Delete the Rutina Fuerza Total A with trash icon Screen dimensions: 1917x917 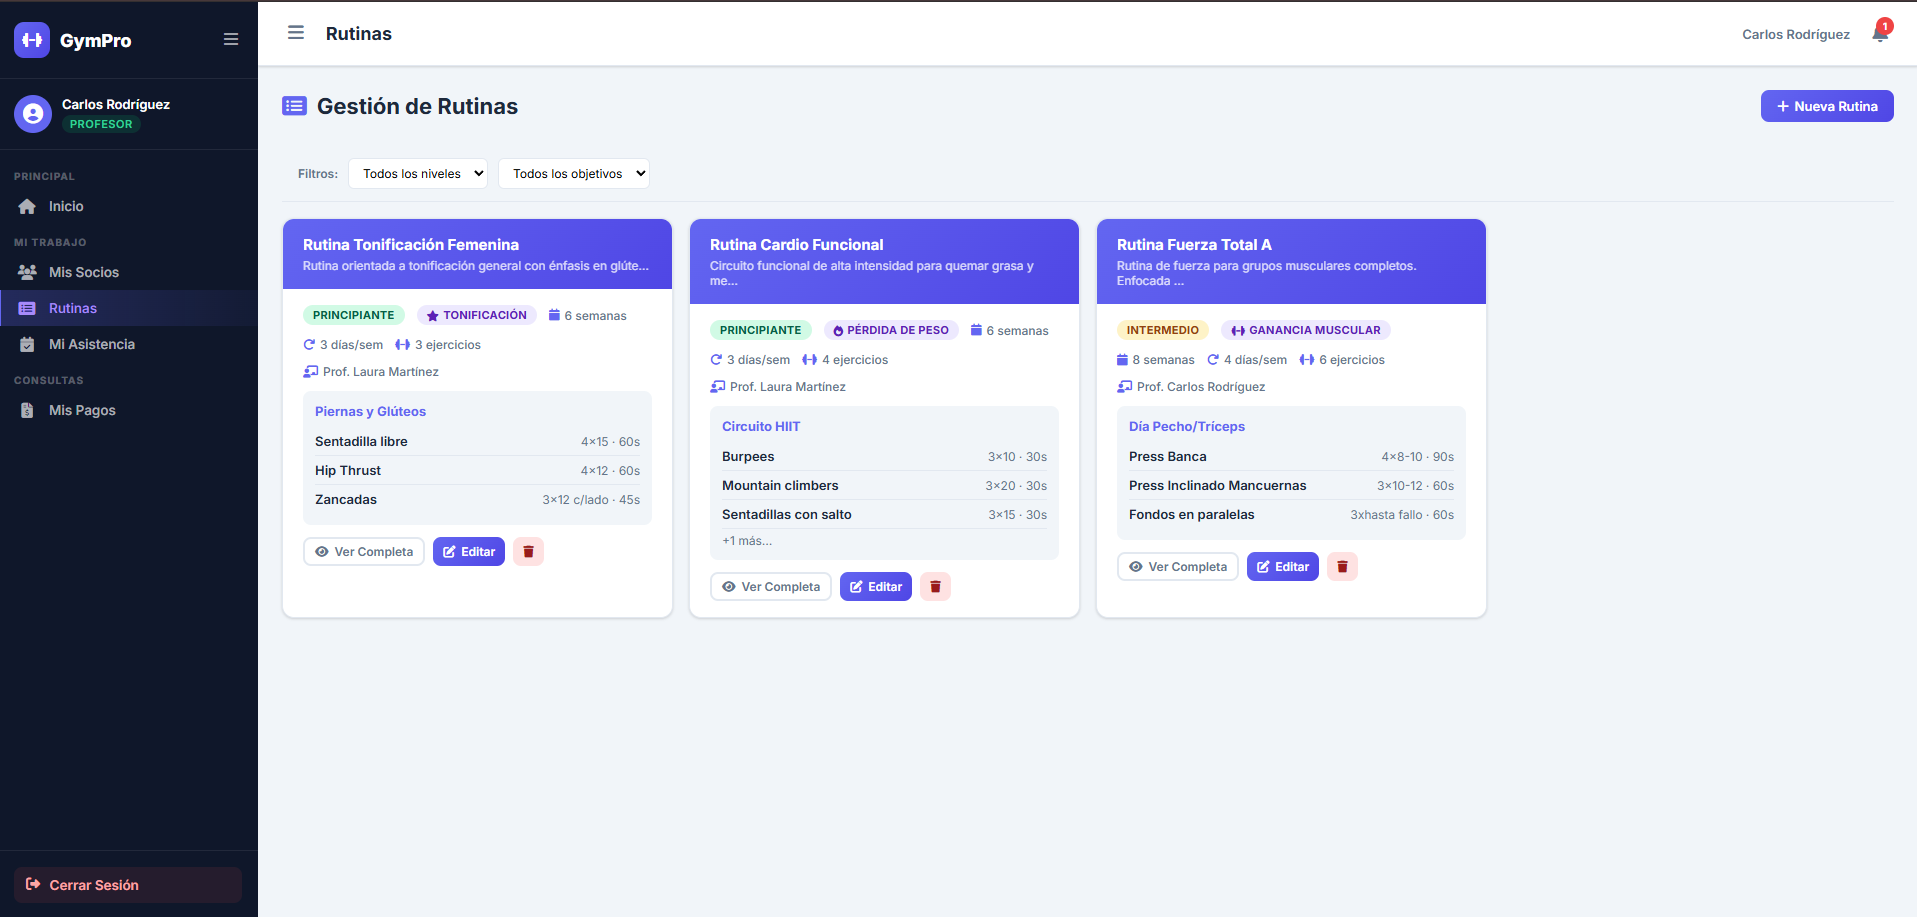1342,567
